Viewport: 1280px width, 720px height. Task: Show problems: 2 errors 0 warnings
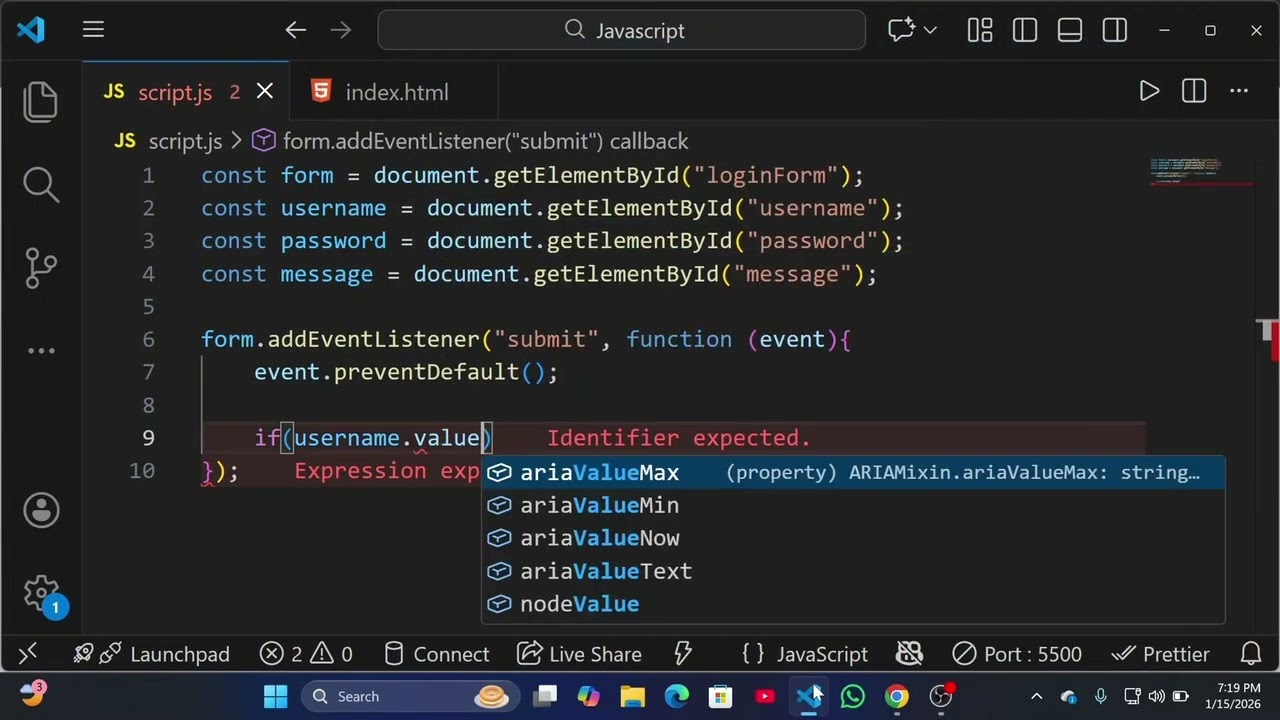tap(306, 654)
